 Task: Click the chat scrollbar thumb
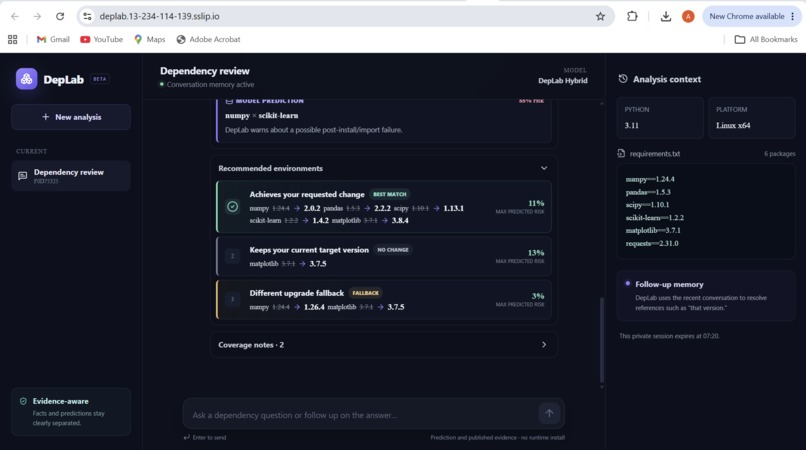click(602, 339)
